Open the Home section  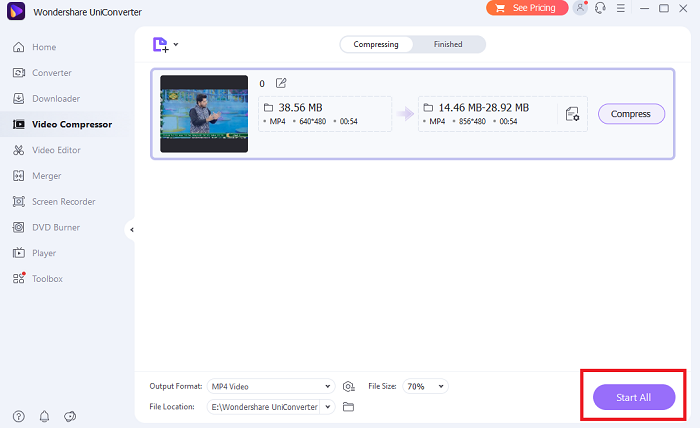point(44,47)
